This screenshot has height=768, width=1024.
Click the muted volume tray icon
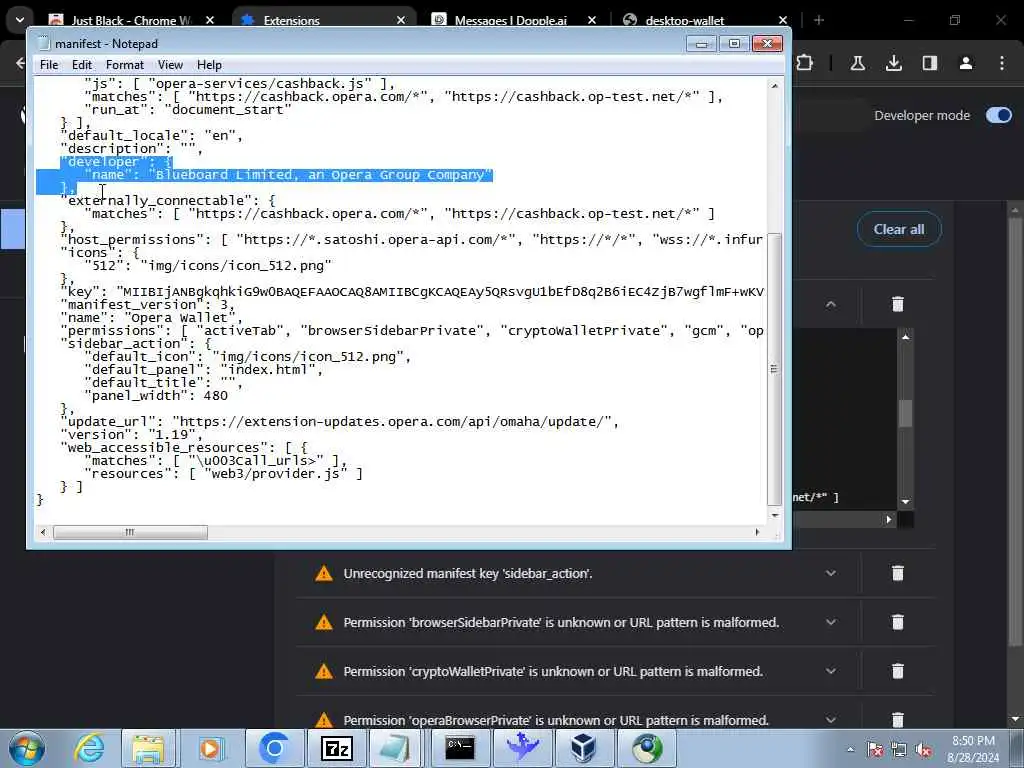pyautogui.click(x=923, y=750)
